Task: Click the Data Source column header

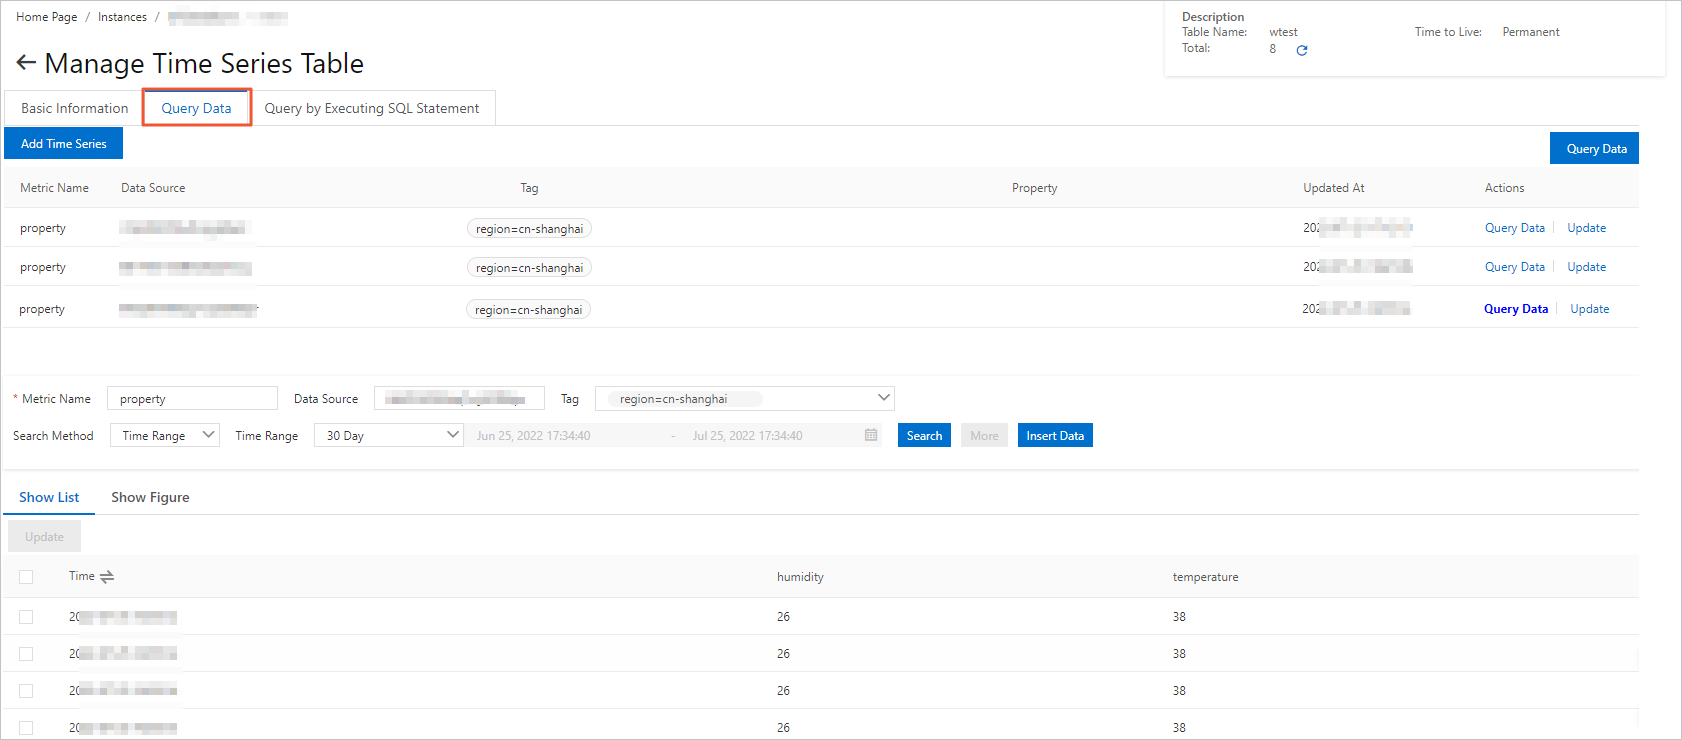Action: 153,188
